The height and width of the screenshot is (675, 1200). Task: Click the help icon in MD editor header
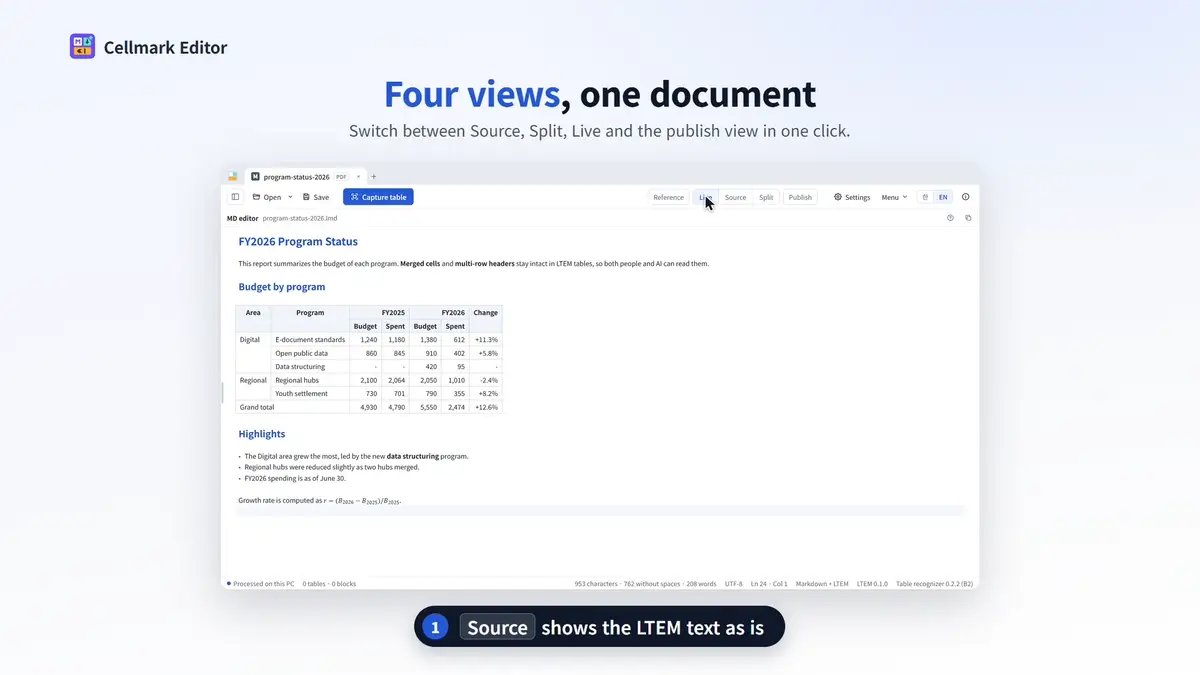coord(950,217)
